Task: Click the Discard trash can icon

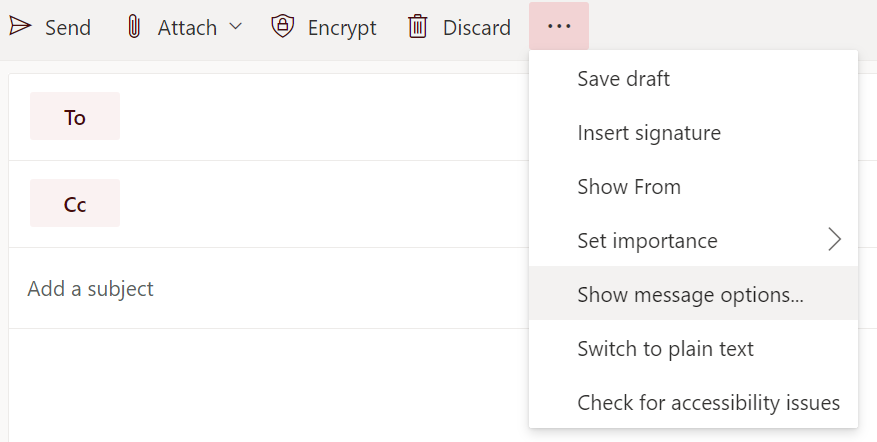Action: 417,26
